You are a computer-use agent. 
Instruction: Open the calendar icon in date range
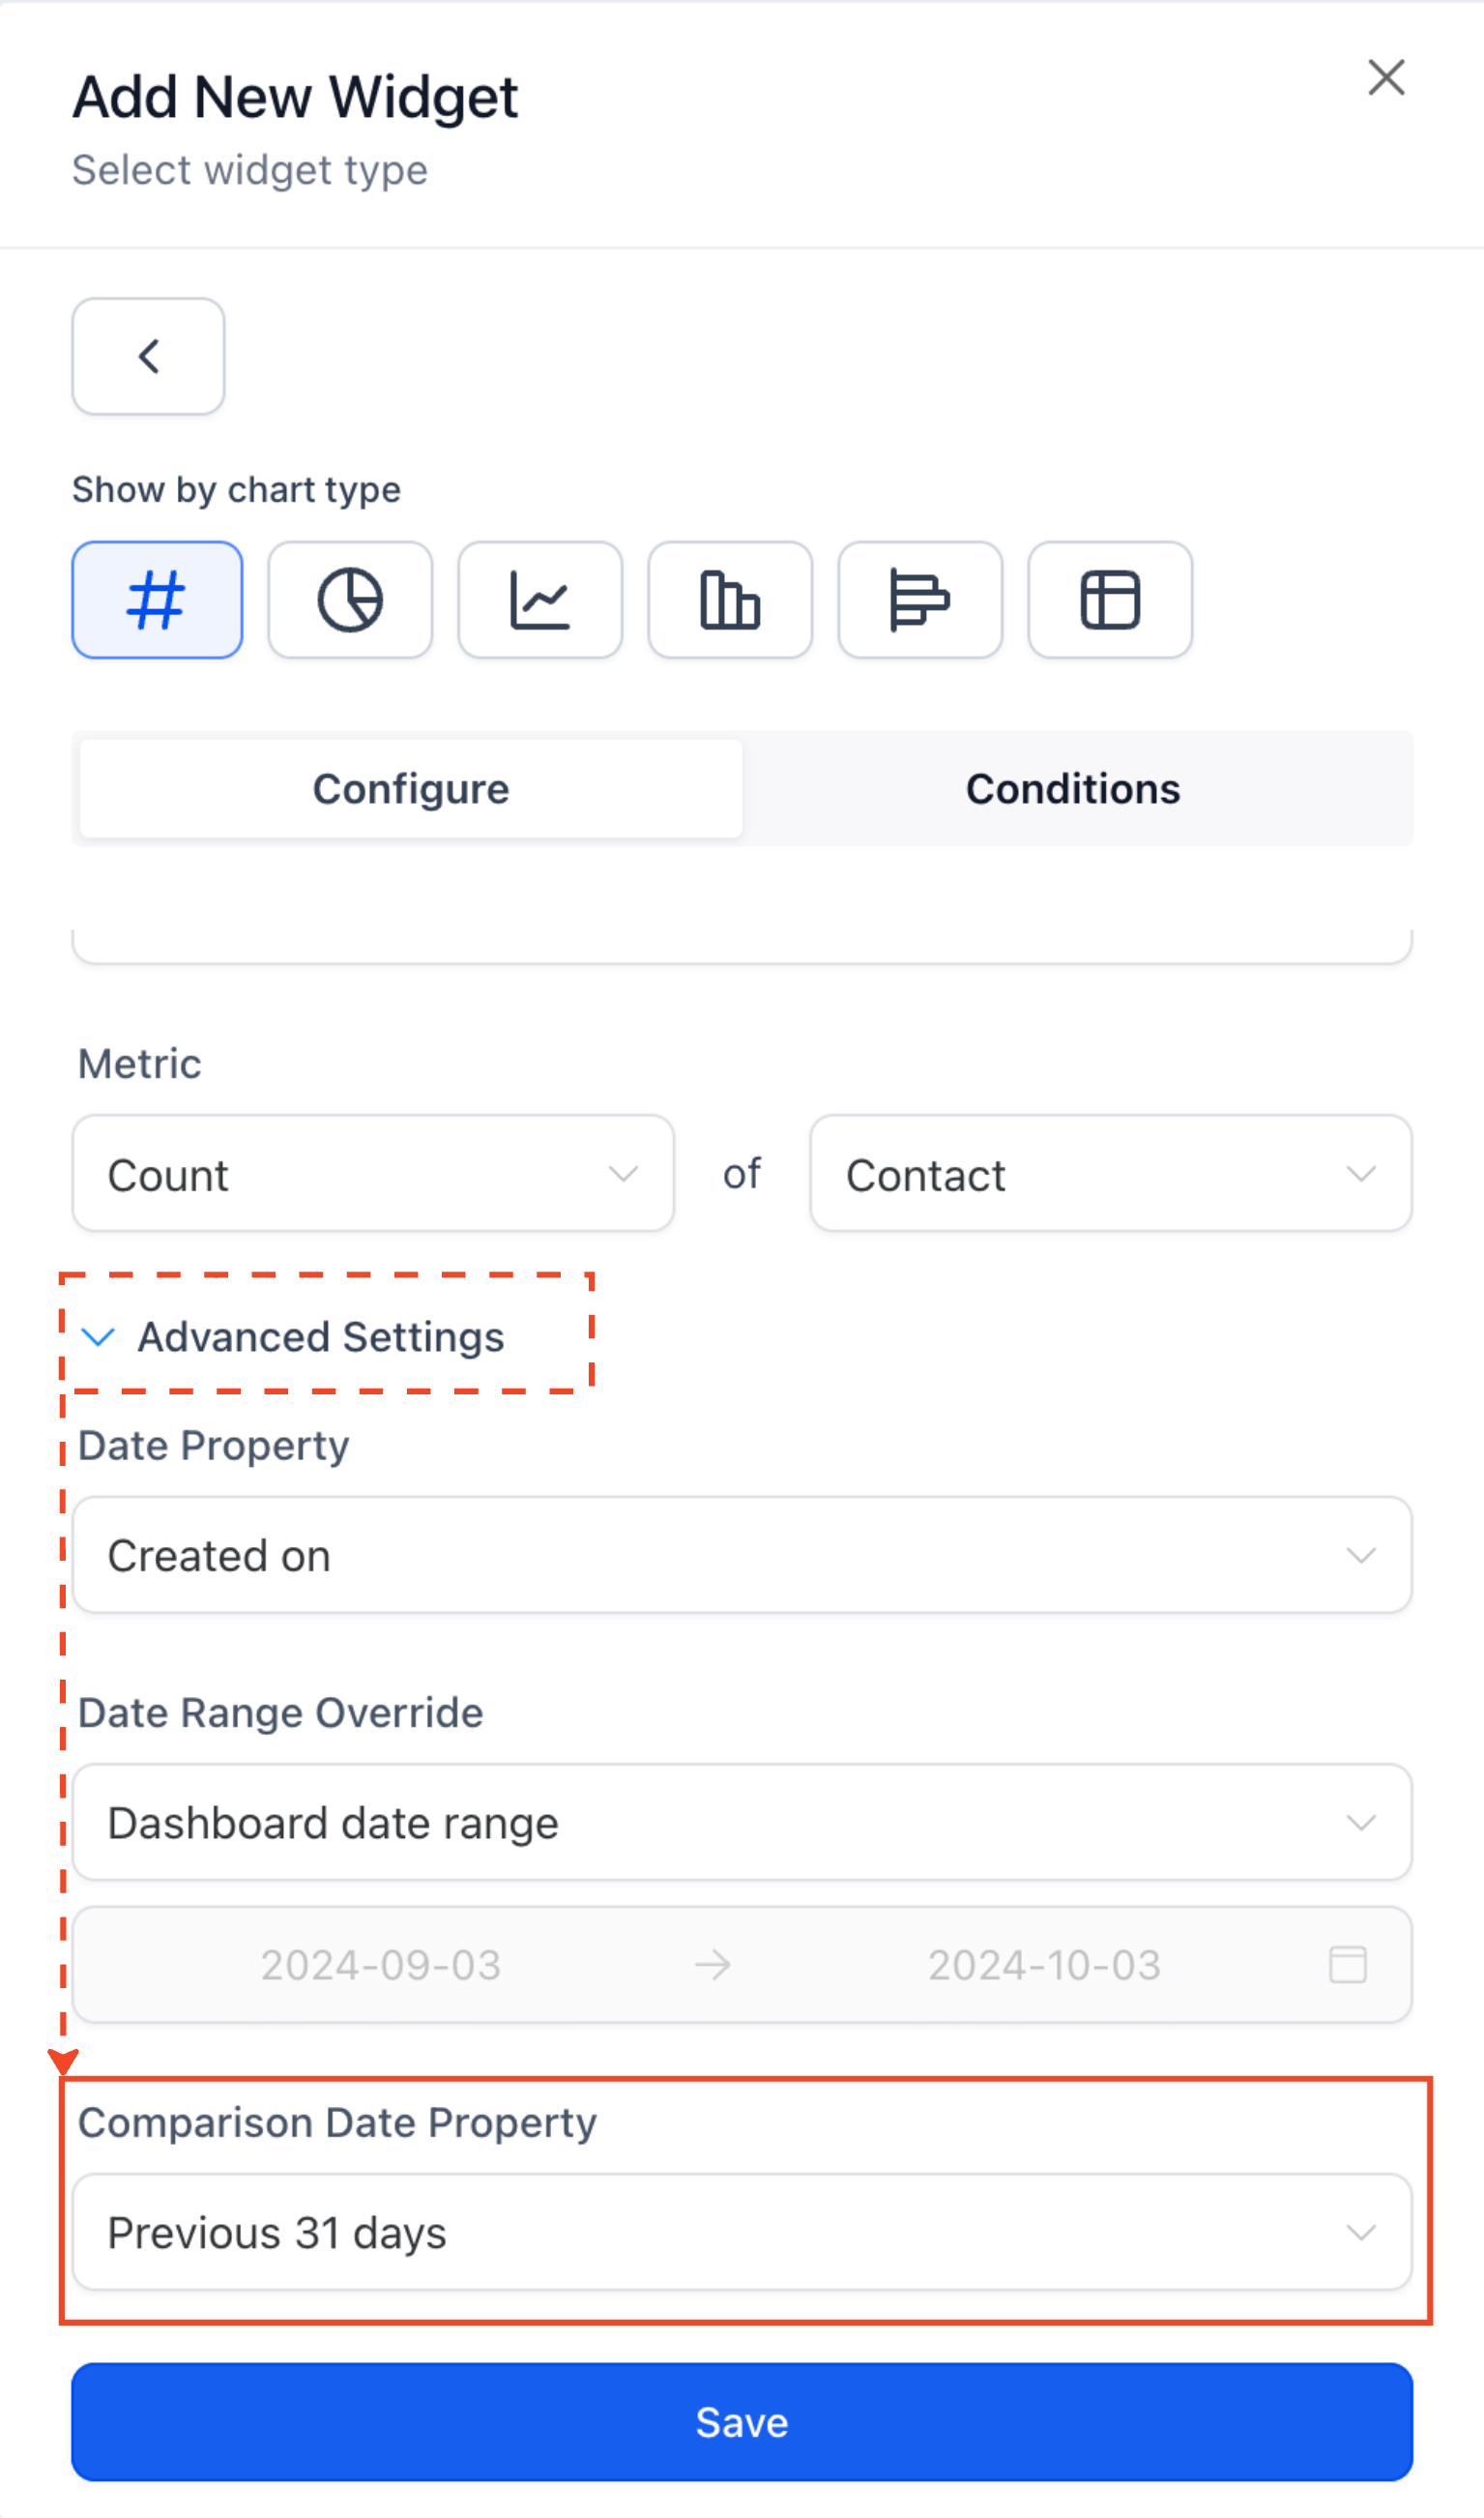click(1347, 1964)
